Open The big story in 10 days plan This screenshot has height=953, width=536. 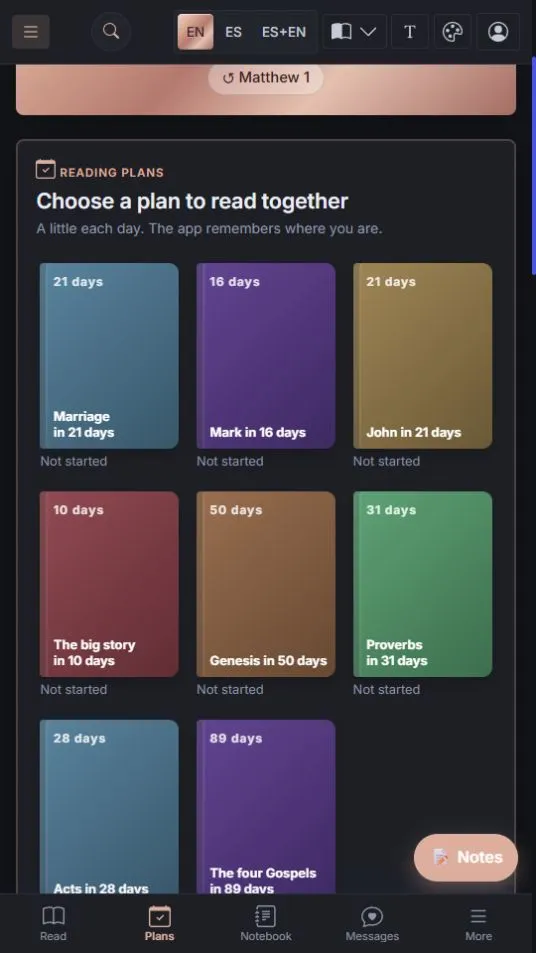pyautogui.click(x=109, y=584)
